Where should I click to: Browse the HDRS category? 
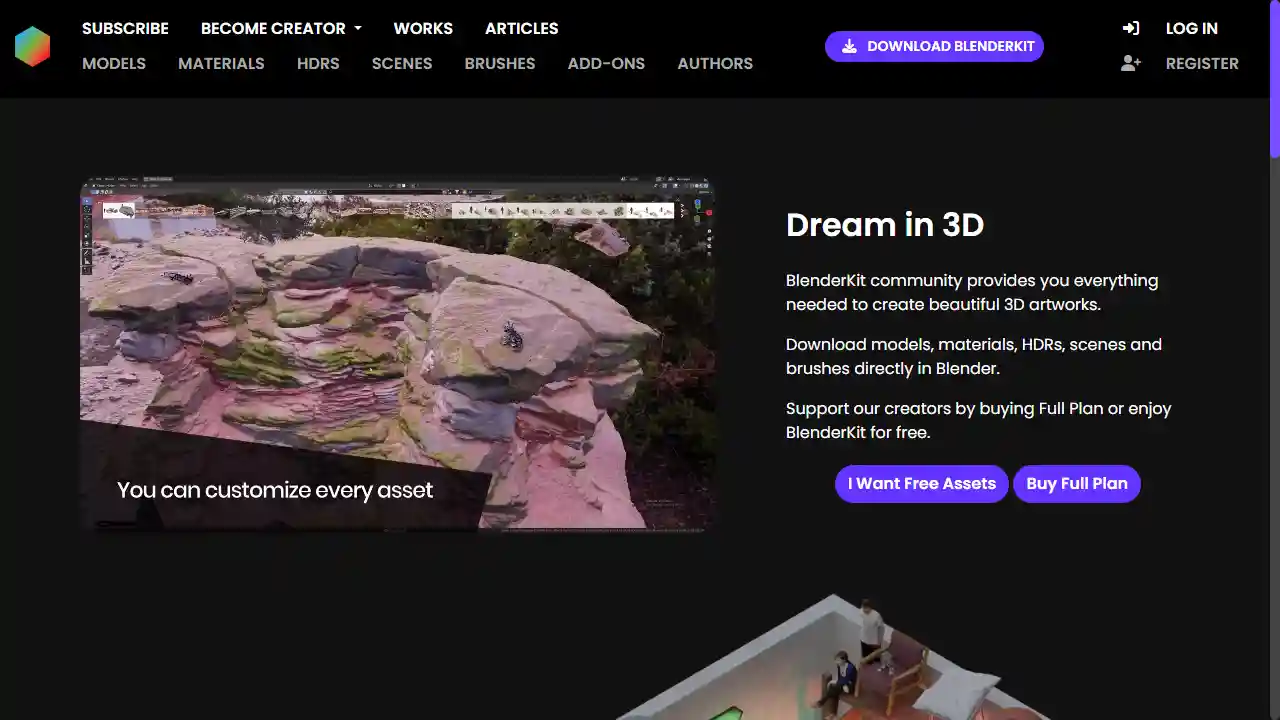coord(318,63)
